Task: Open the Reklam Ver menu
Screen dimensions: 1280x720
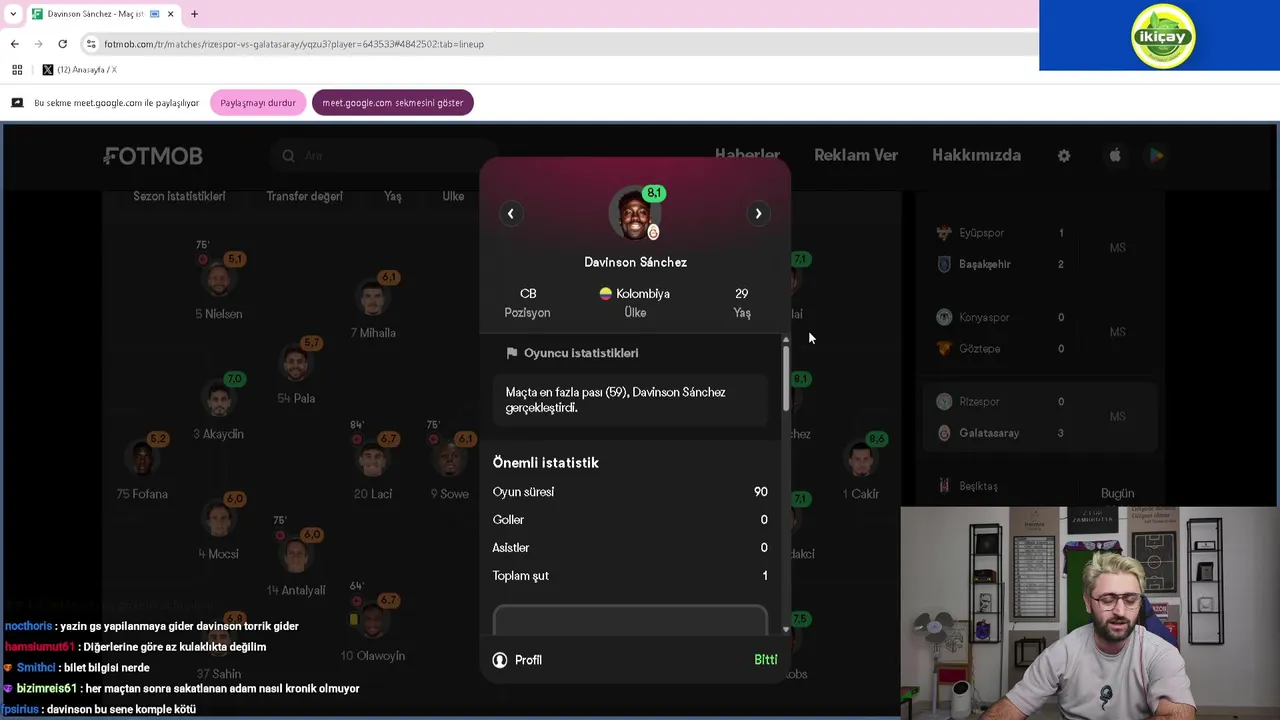Action: tap(856, 155)
